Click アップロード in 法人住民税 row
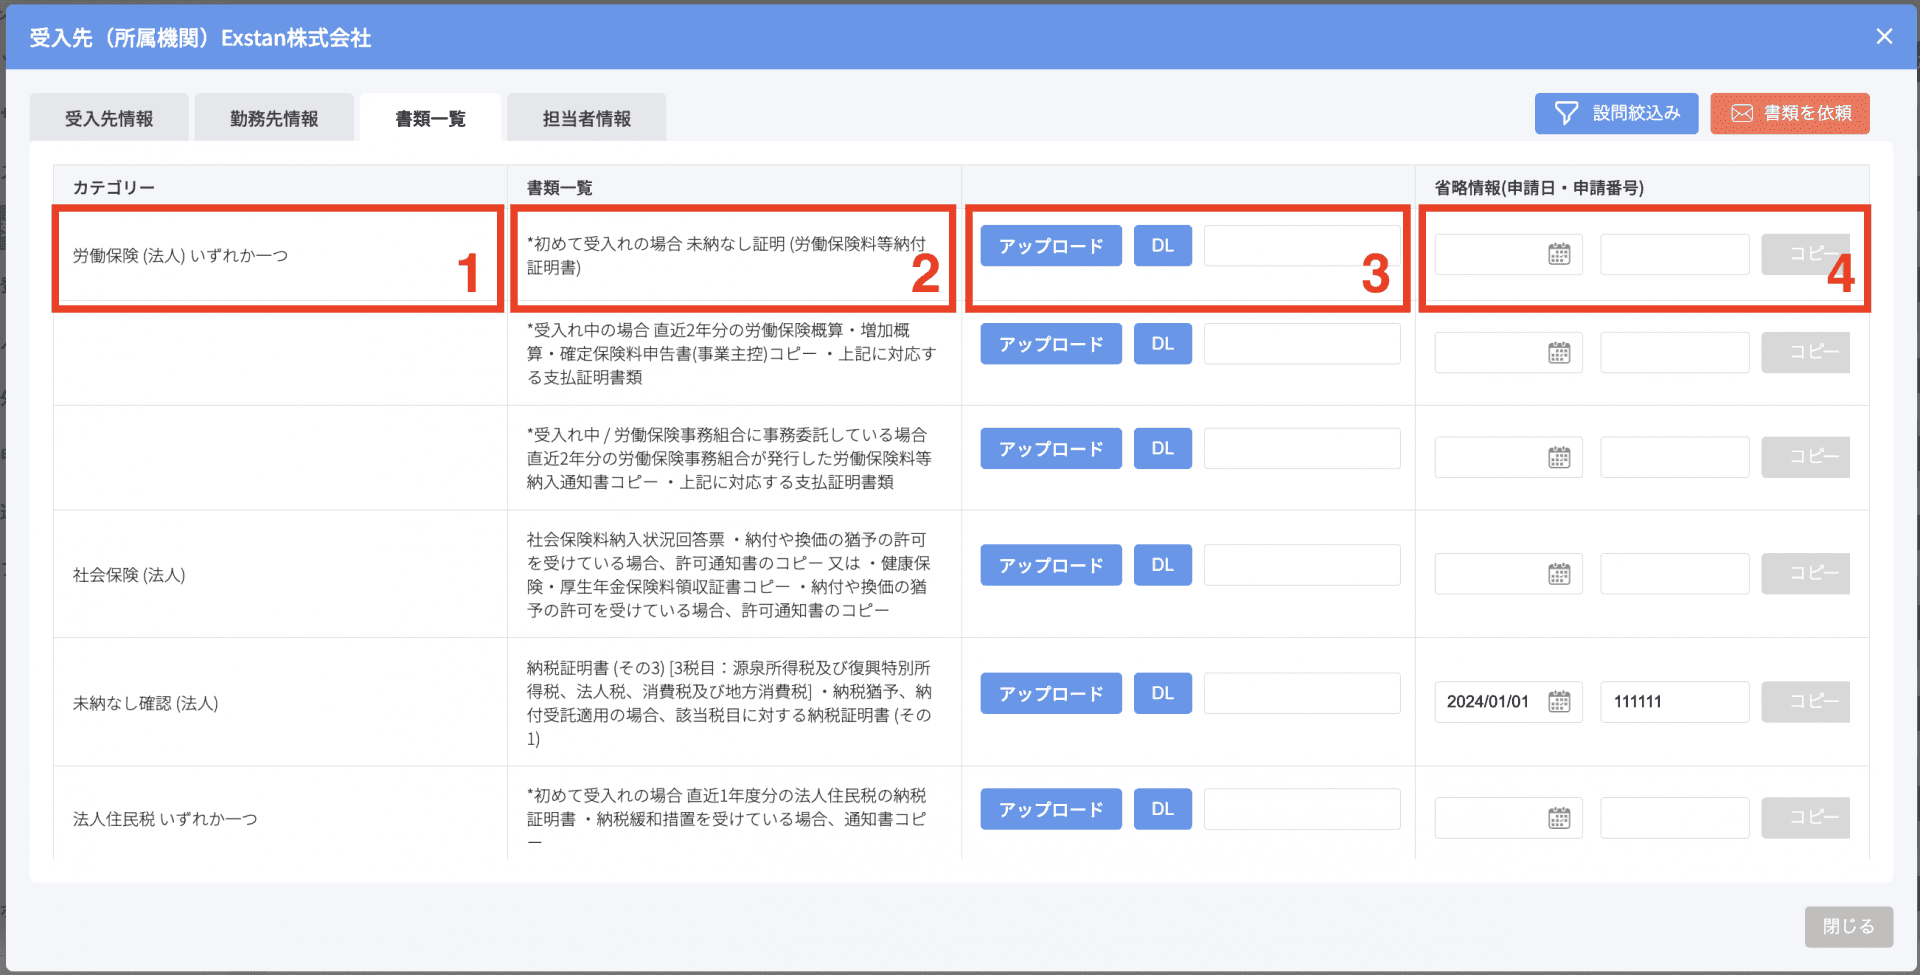 click(x=1050, y=809)
